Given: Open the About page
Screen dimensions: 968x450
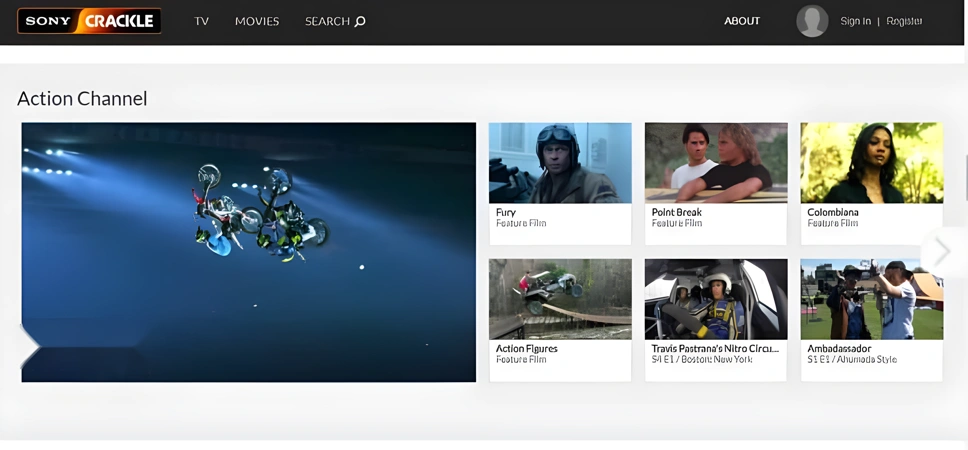Looking at the screenshot, I should 741,21.
